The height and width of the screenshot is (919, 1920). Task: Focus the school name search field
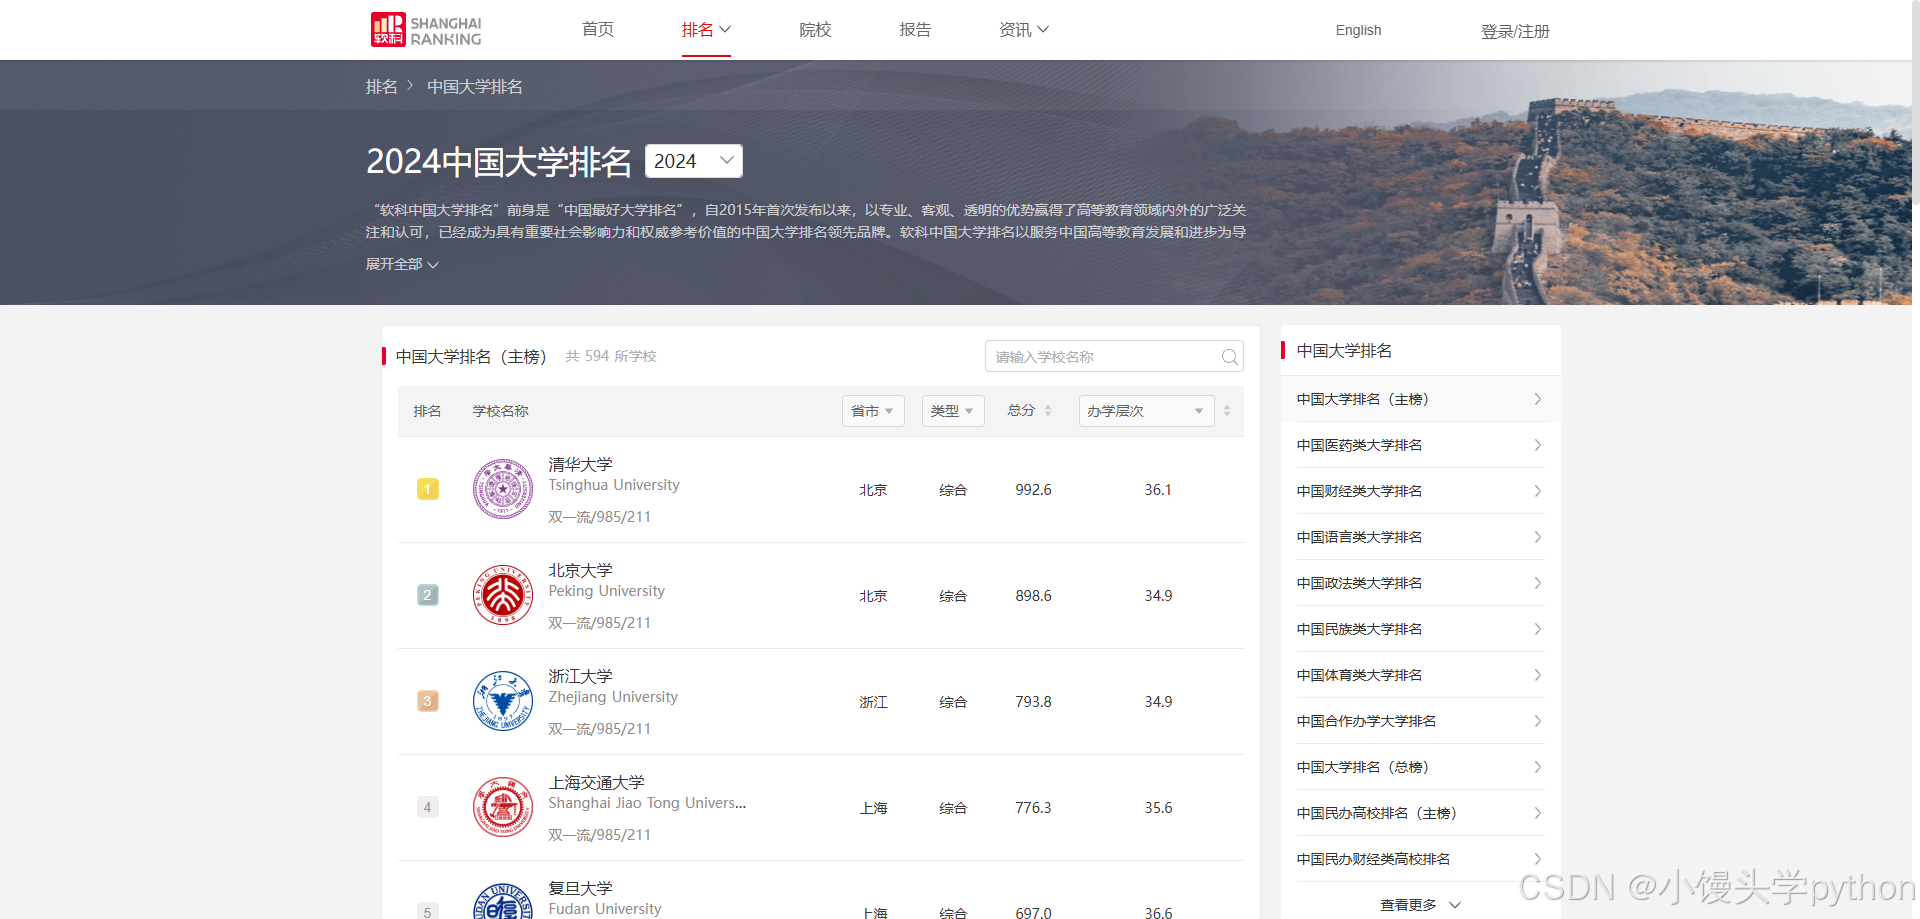(x=1114, y=357)
